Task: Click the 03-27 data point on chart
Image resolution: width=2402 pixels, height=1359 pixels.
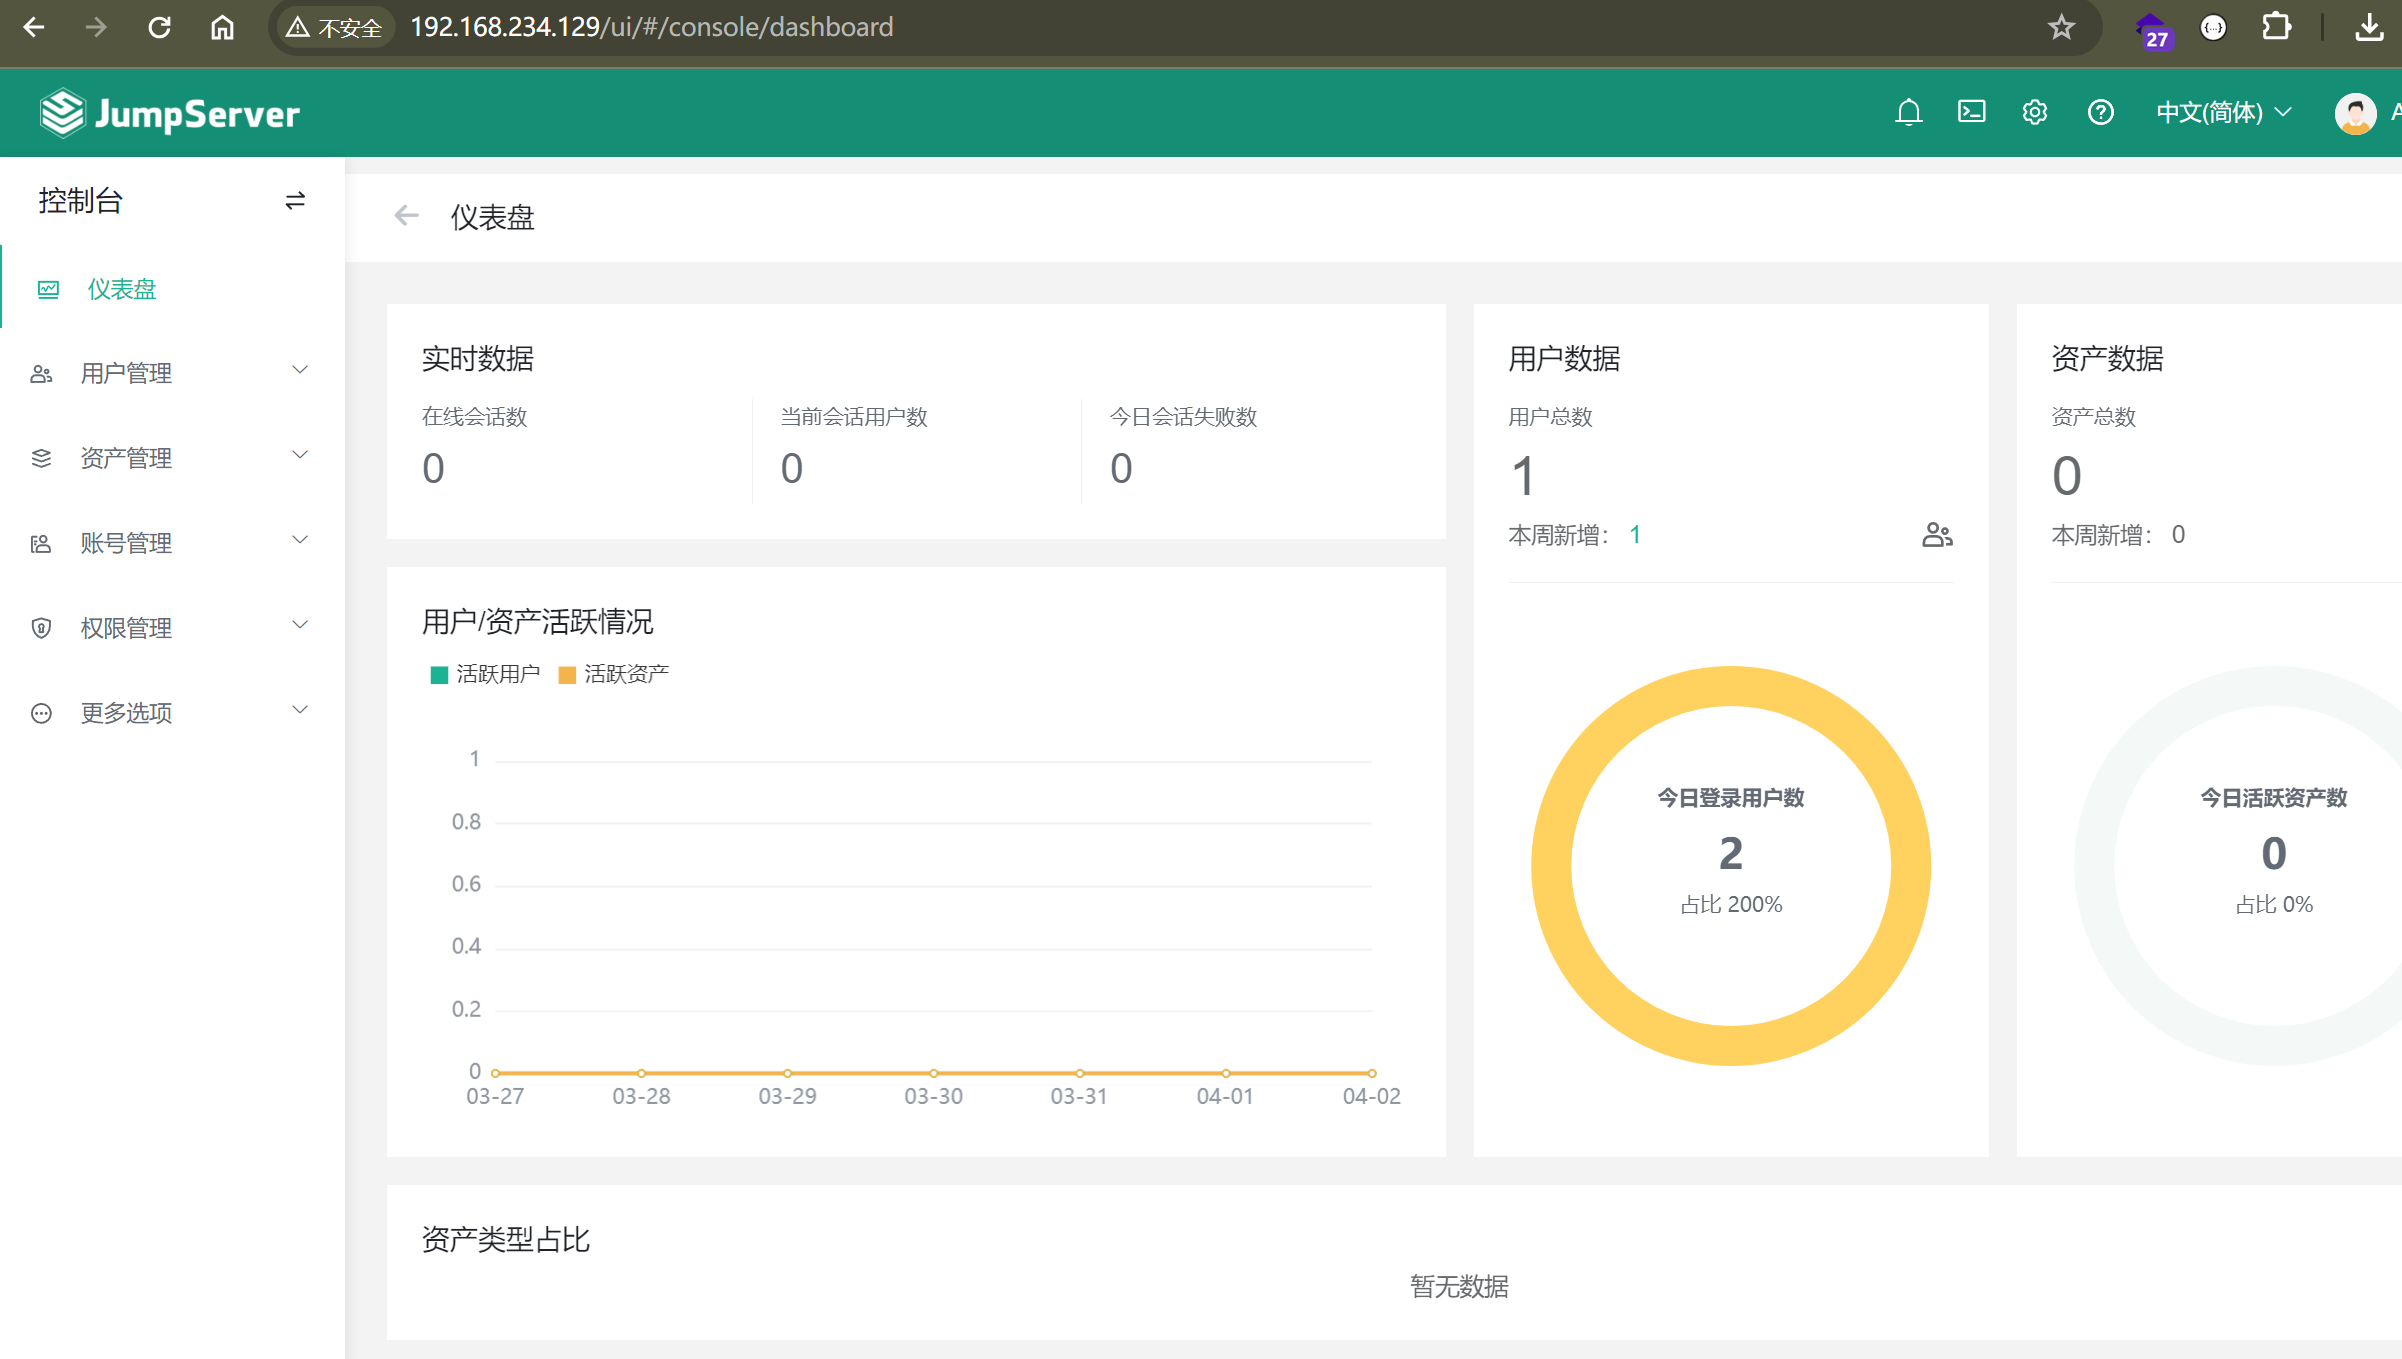Action: [495, 1073]
